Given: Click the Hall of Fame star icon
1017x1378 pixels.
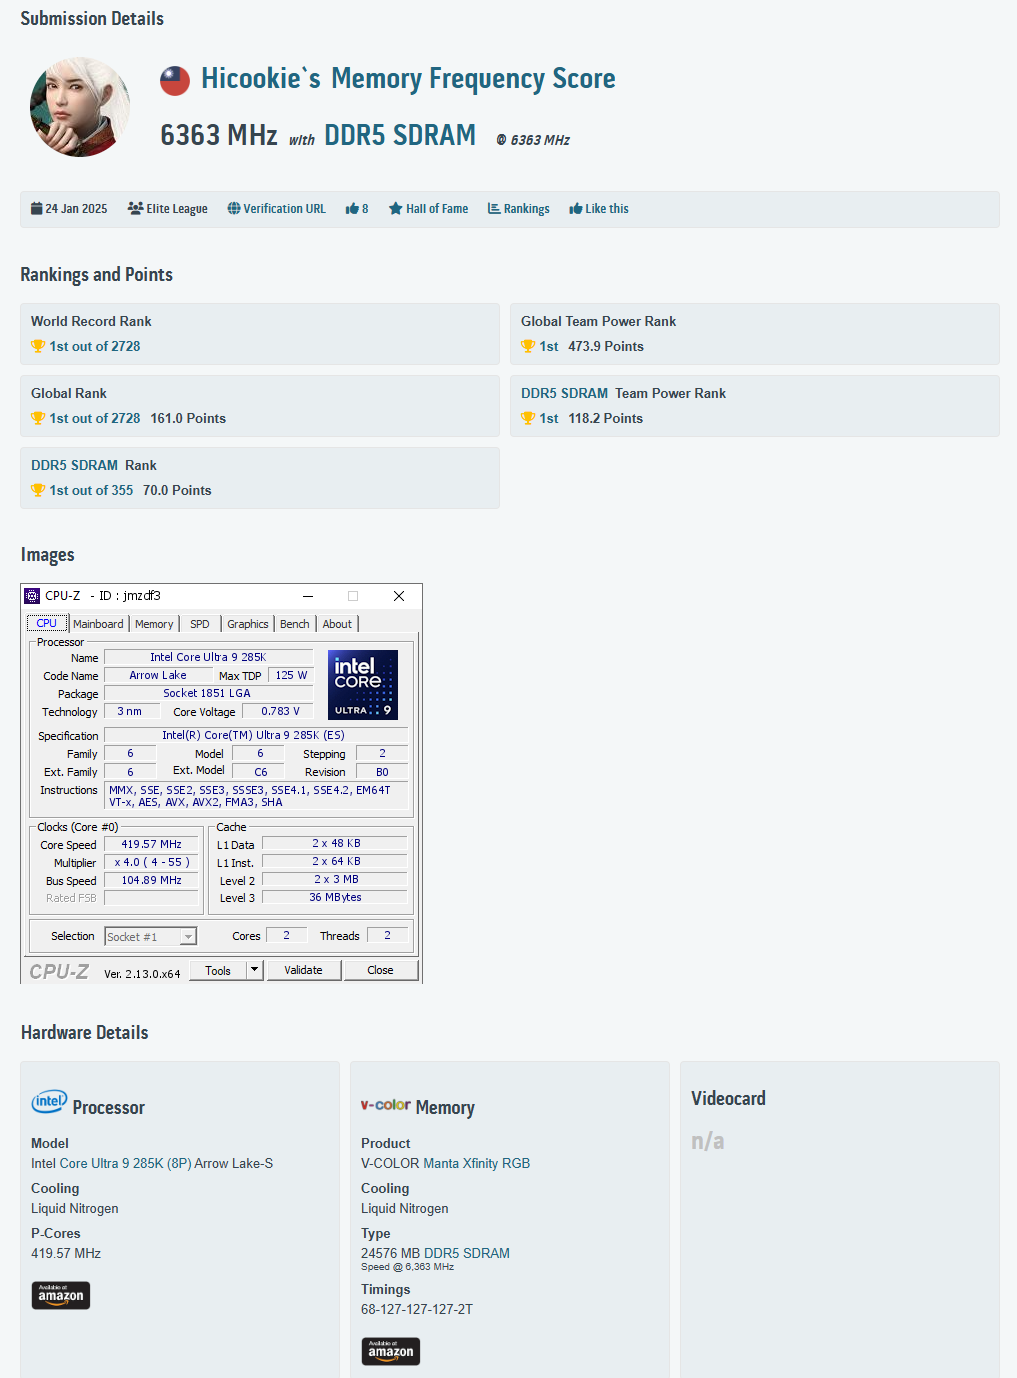Looking at the screenshot, I should pos(396,208).
